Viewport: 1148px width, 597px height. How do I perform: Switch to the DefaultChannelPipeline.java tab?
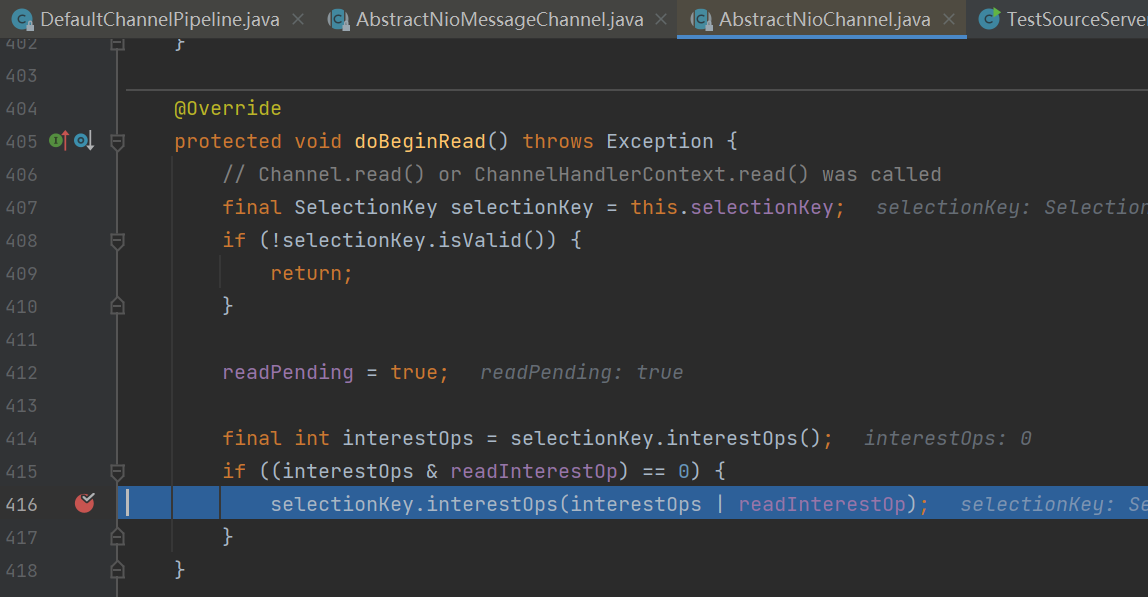coord(160,19)
